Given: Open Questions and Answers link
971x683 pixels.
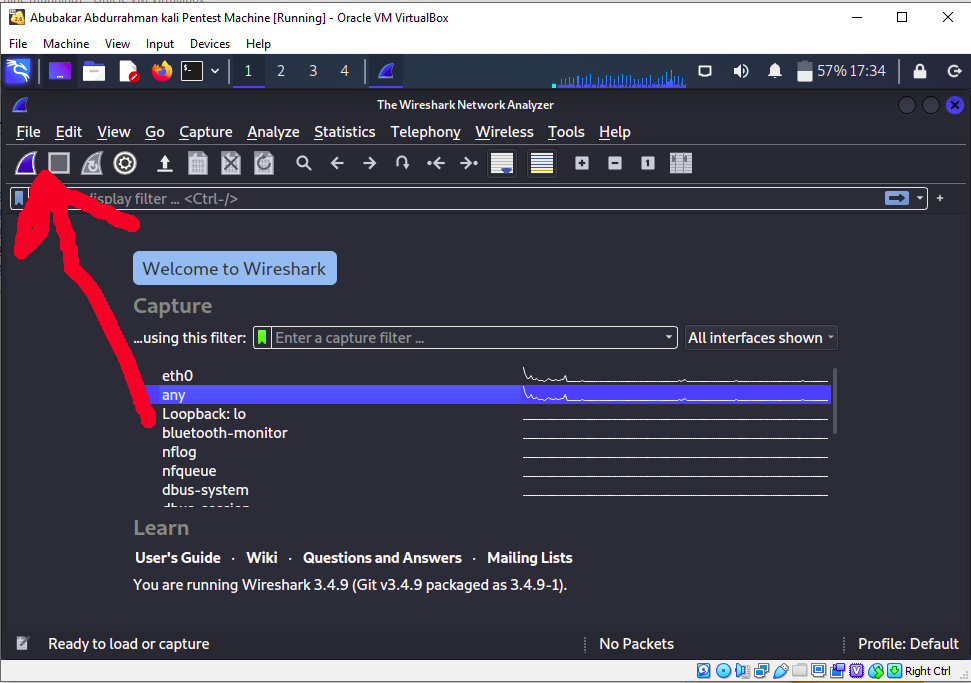Looking at the screenshot, I should pos(382,558).
